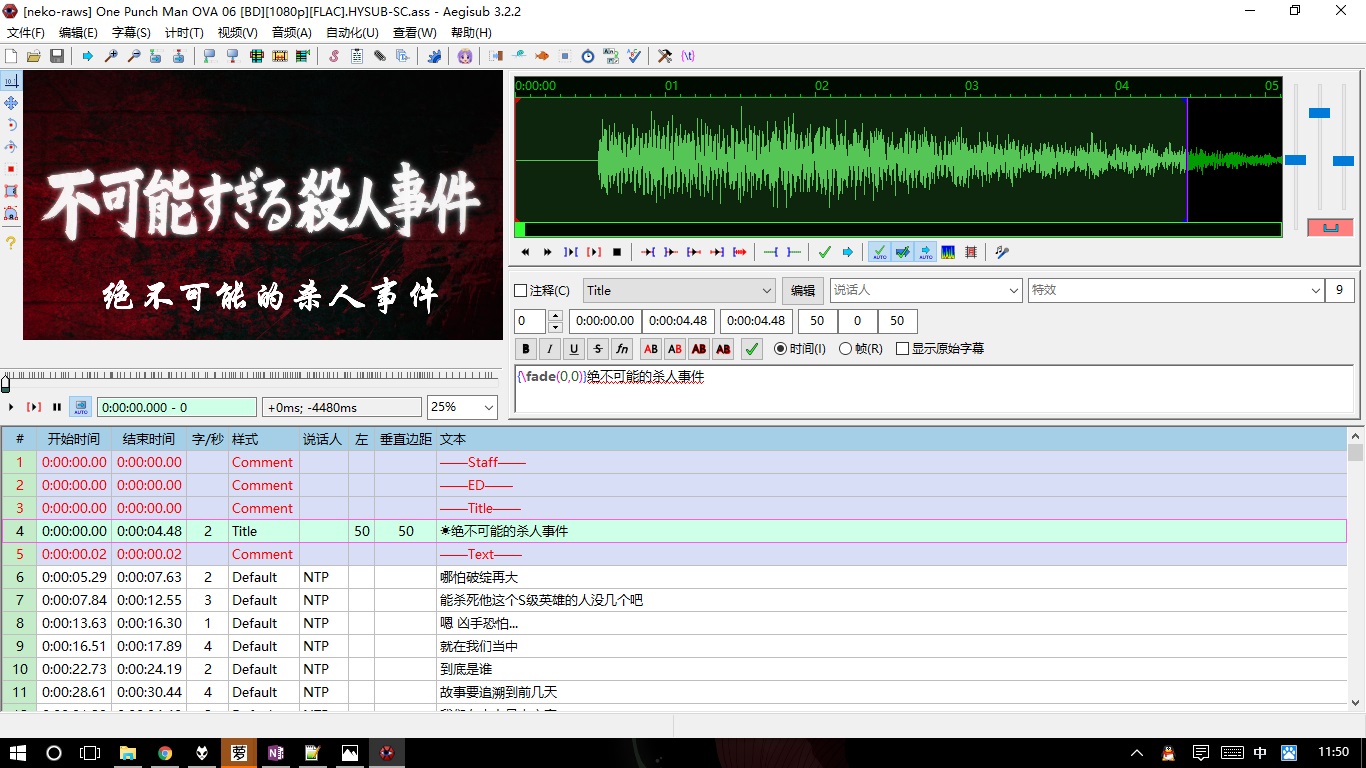The image size is (1366, 768).
Task: Select rotate on Z axis tool
Action: (11, 125)
